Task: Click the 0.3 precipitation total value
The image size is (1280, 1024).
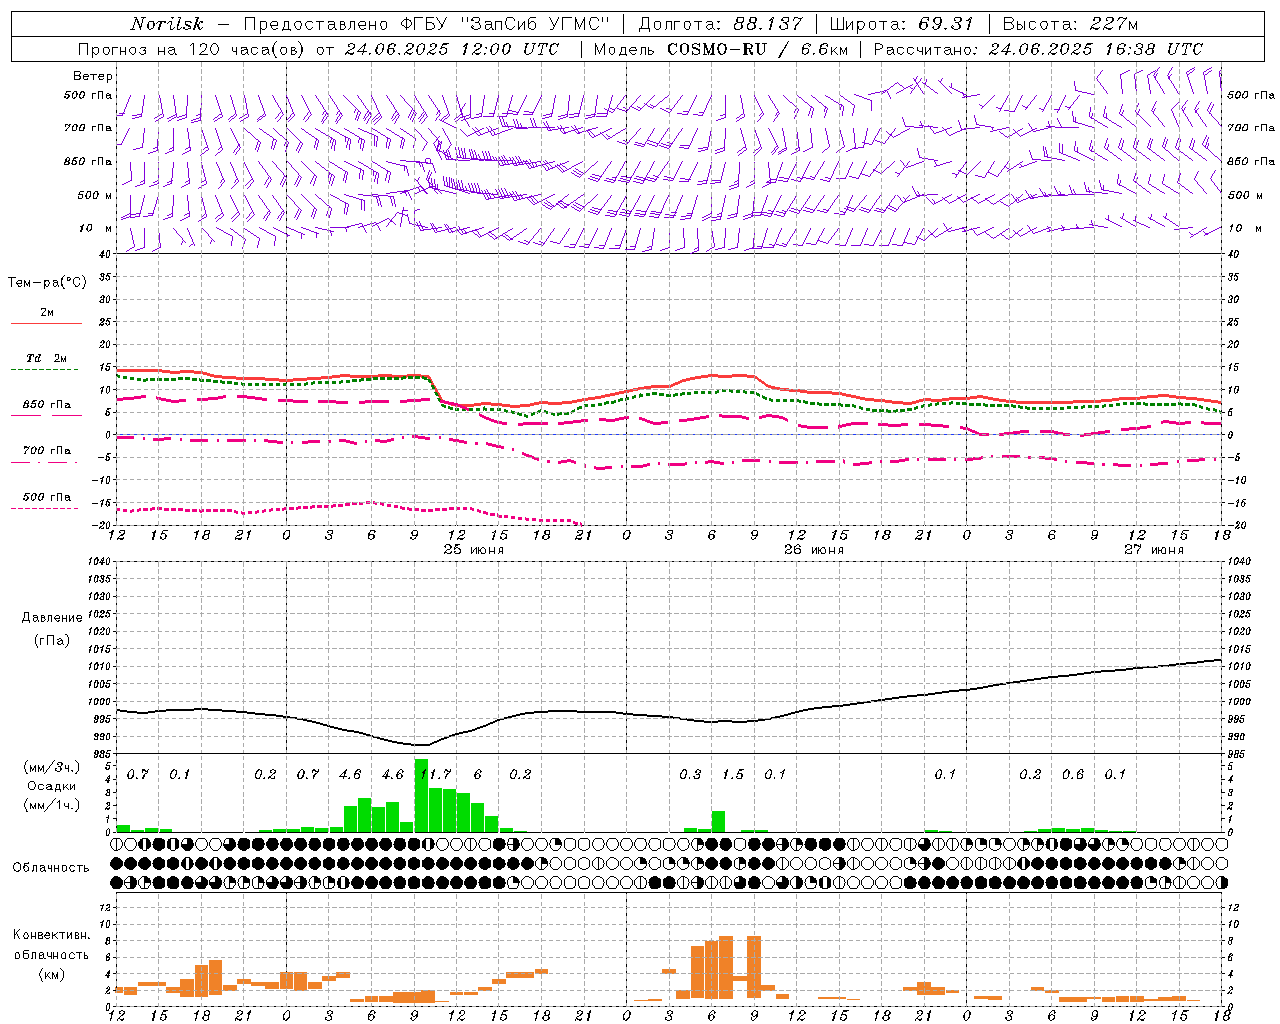Action: (690, 774)
